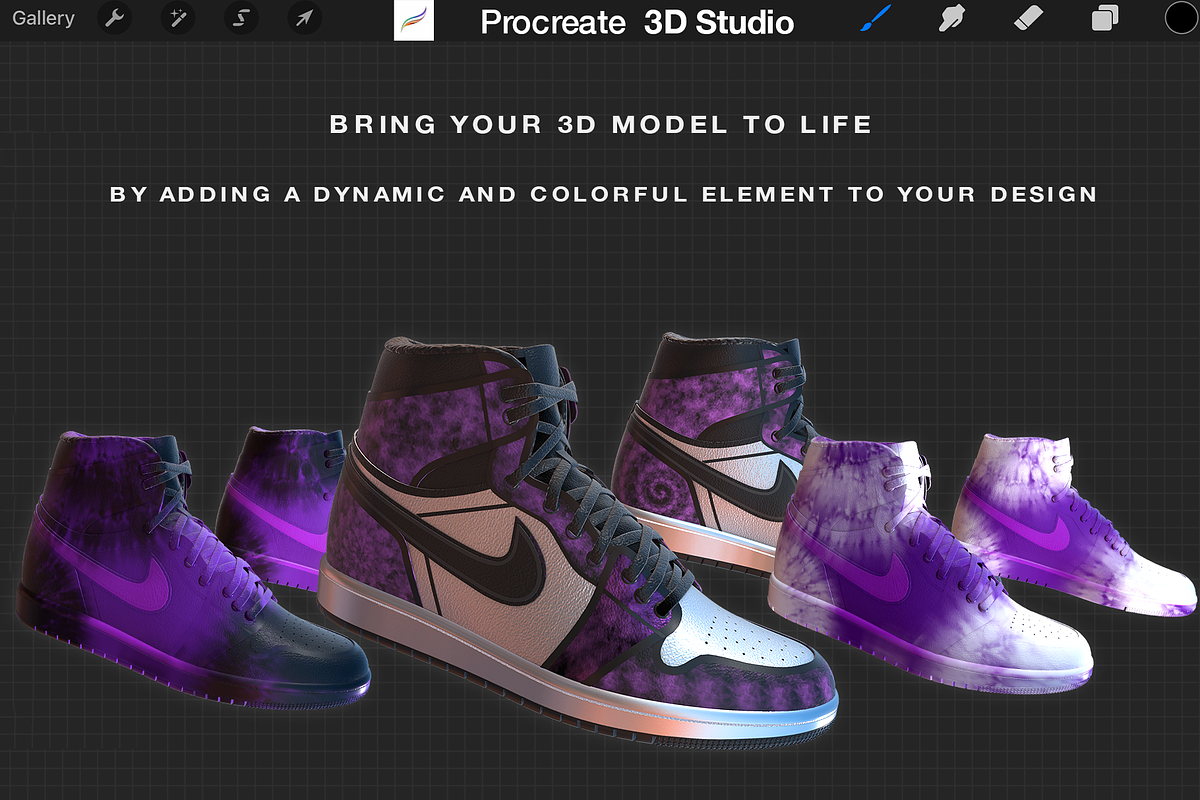Activate the Selection tool
This screenshot has height=800, width=1200.
point(240,19)
